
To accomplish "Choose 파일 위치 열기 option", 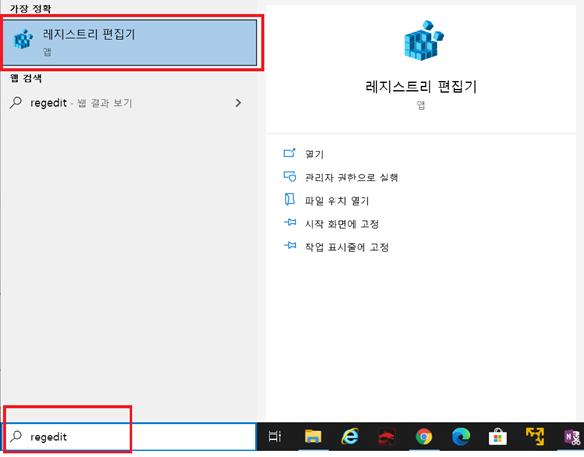I will pos(337,201).
